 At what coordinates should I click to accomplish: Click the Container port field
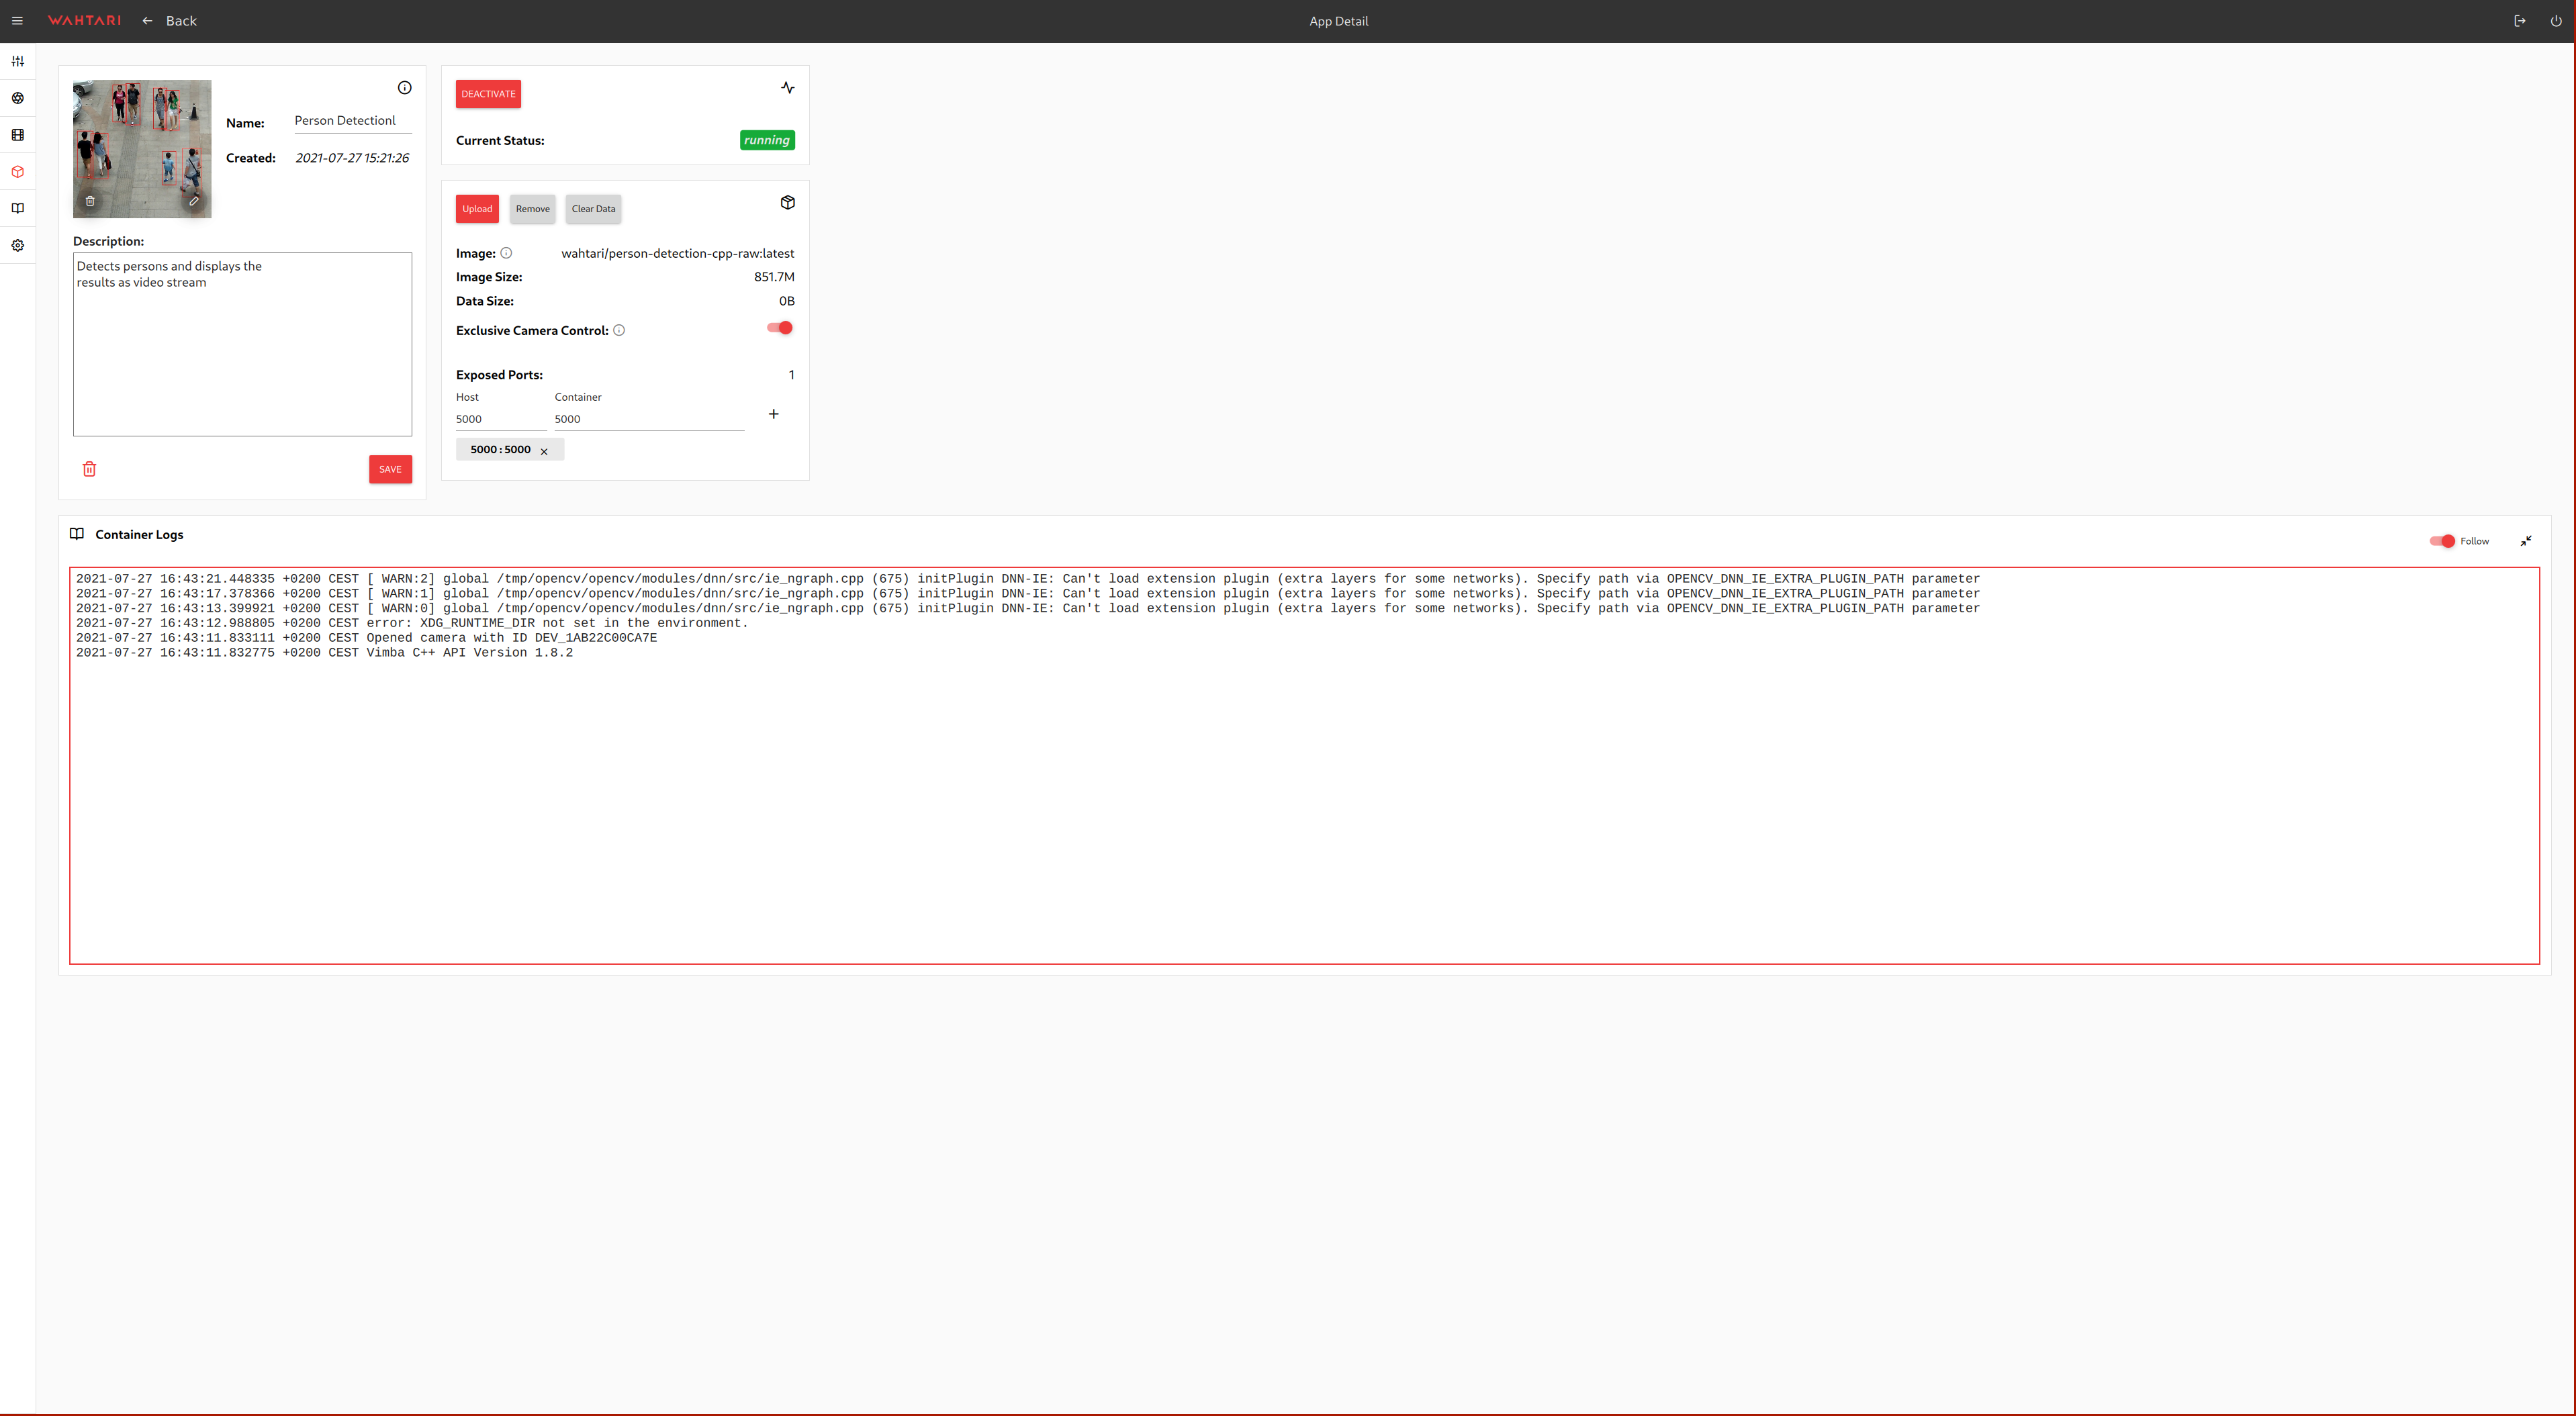[649, 419]
